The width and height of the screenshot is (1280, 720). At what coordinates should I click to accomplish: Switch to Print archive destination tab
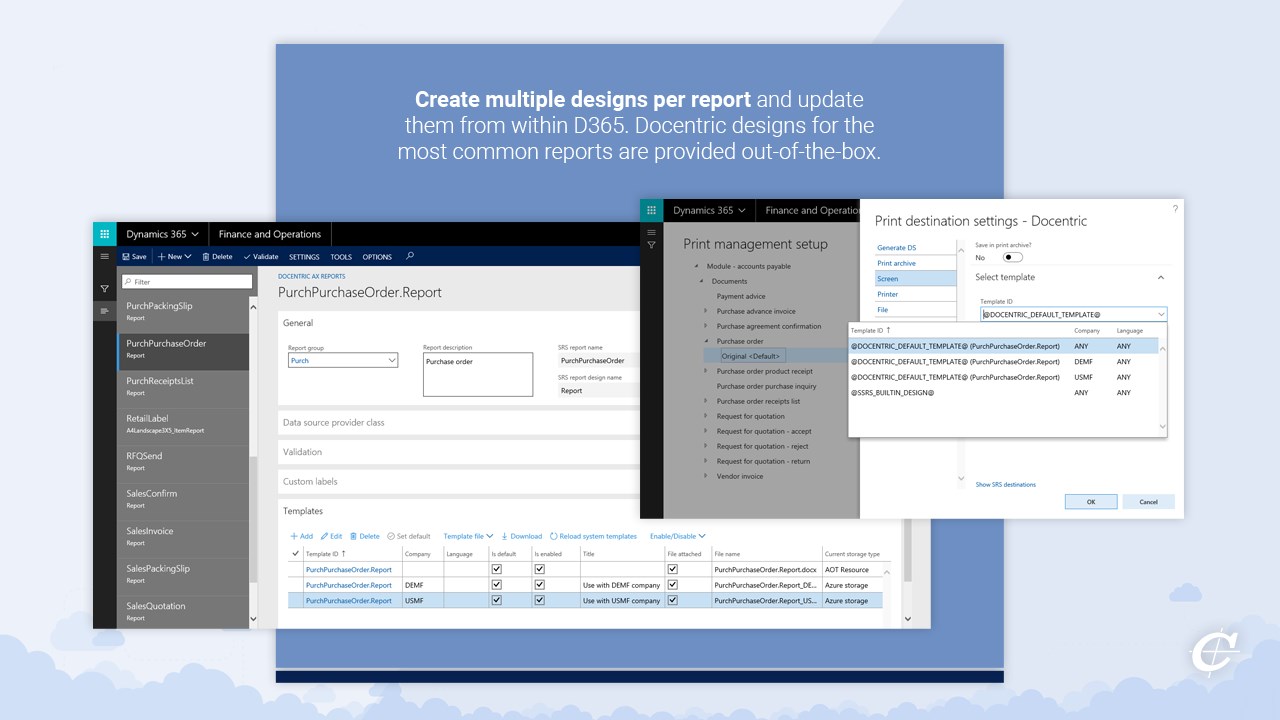[x=915, y=263]
